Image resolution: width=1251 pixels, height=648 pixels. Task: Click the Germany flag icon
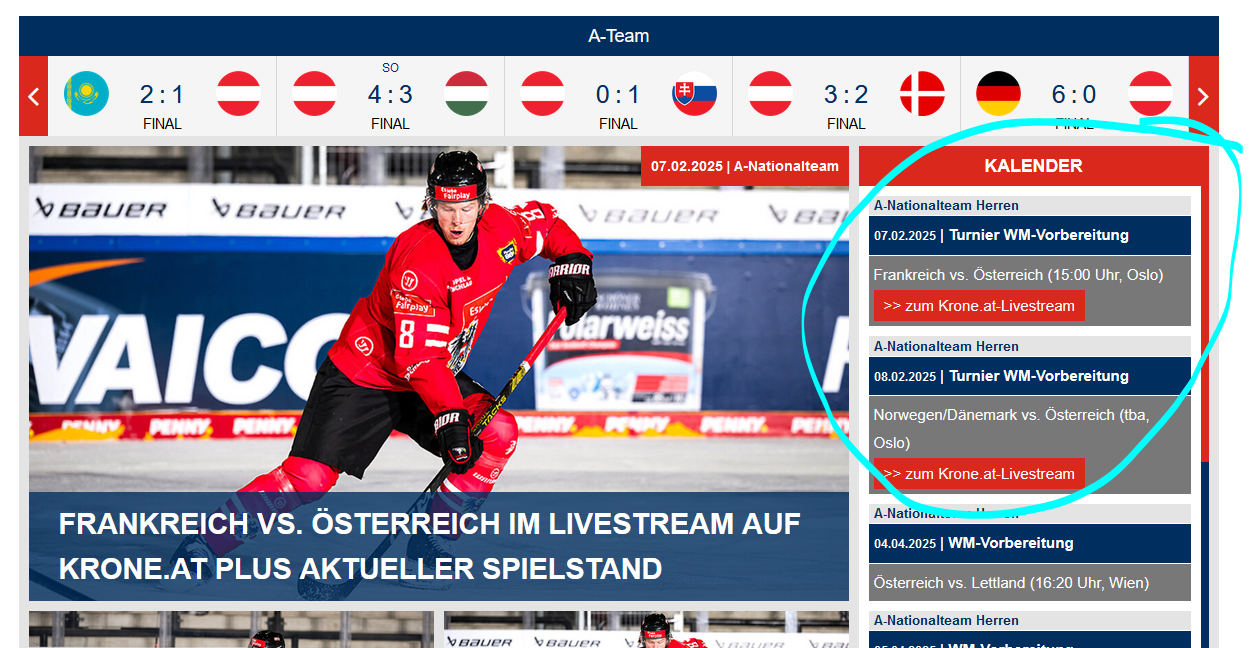[998, 94]
